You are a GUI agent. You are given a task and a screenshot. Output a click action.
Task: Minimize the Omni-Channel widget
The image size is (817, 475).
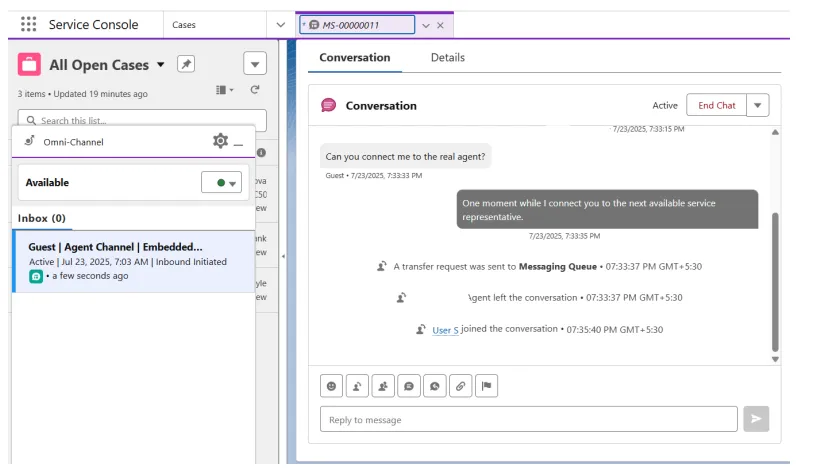pyautogui.click(x=239, y=142)
